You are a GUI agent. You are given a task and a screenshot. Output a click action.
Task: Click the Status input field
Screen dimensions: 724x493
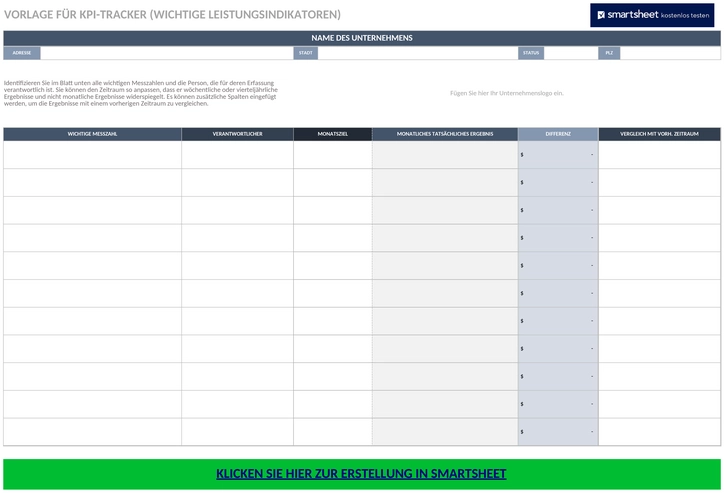(x=571, y=53)
